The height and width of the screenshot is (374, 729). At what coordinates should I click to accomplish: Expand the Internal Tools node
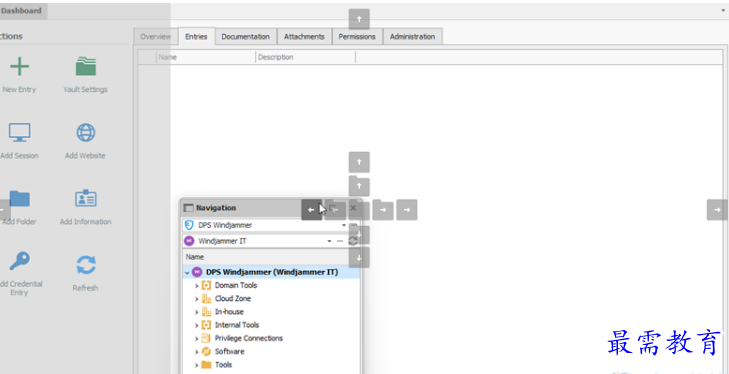(x=197, y=326)
